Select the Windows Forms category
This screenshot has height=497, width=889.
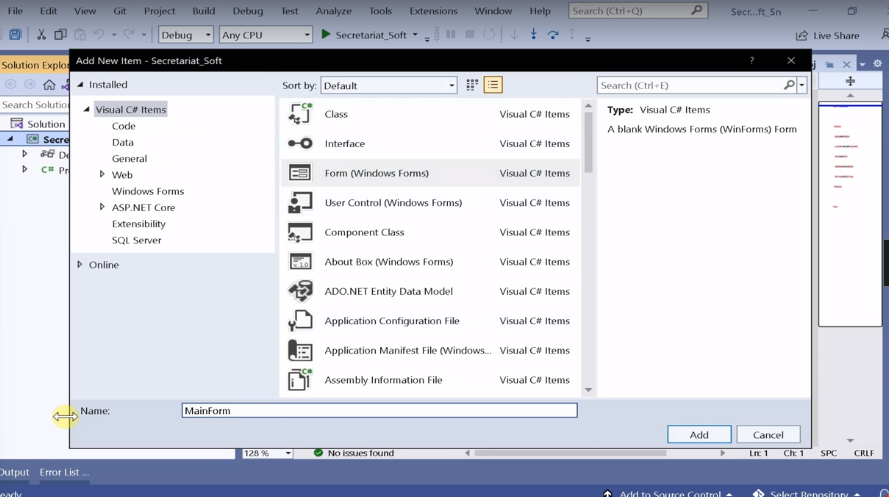coord(148,191)
